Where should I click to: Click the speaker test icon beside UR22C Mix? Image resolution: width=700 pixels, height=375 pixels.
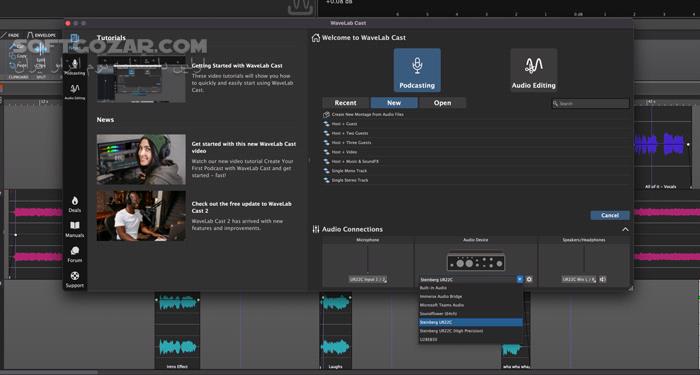coord(602,279)
